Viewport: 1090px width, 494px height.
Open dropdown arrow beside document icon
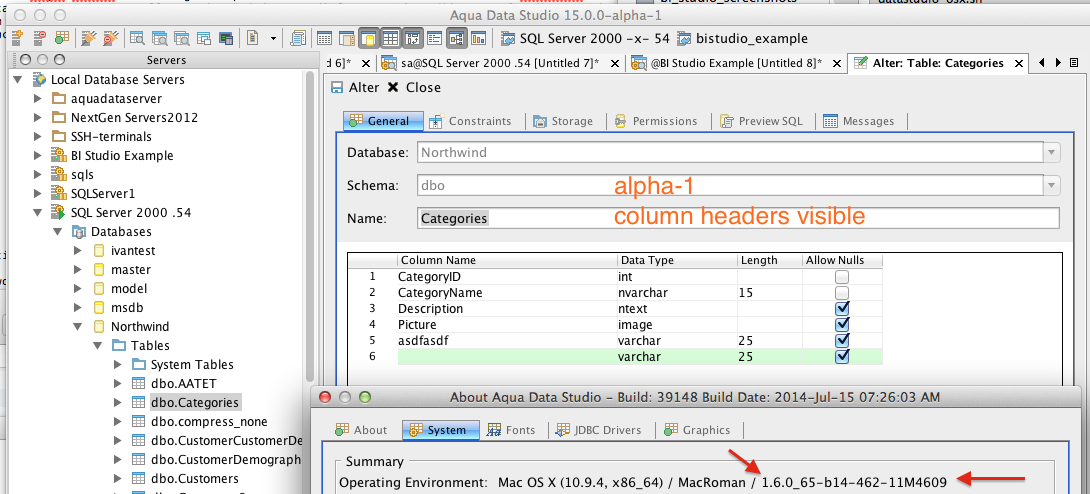tap(273, 39)
